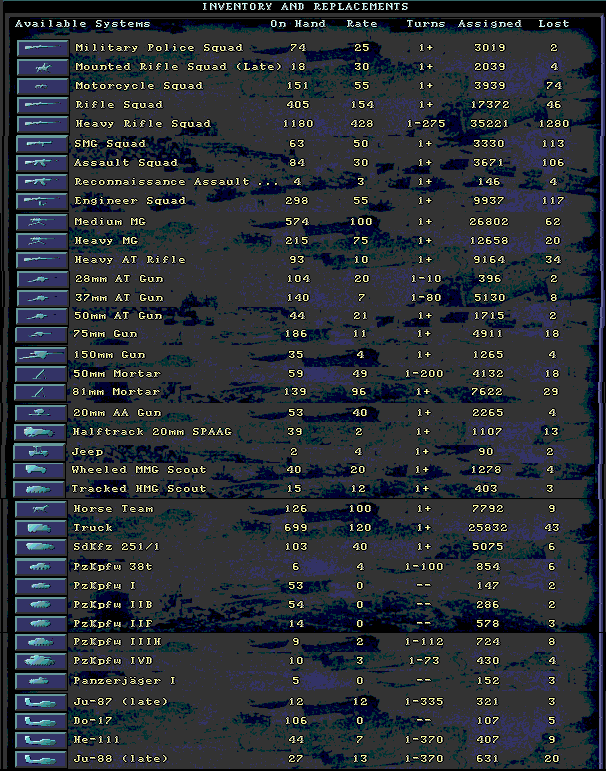Image resolution: width=606 pixels, height=771 pixels.
Task: Click Assigned value 35221 for Heavy Rifle Squad
Action: (x=489, y=124)
